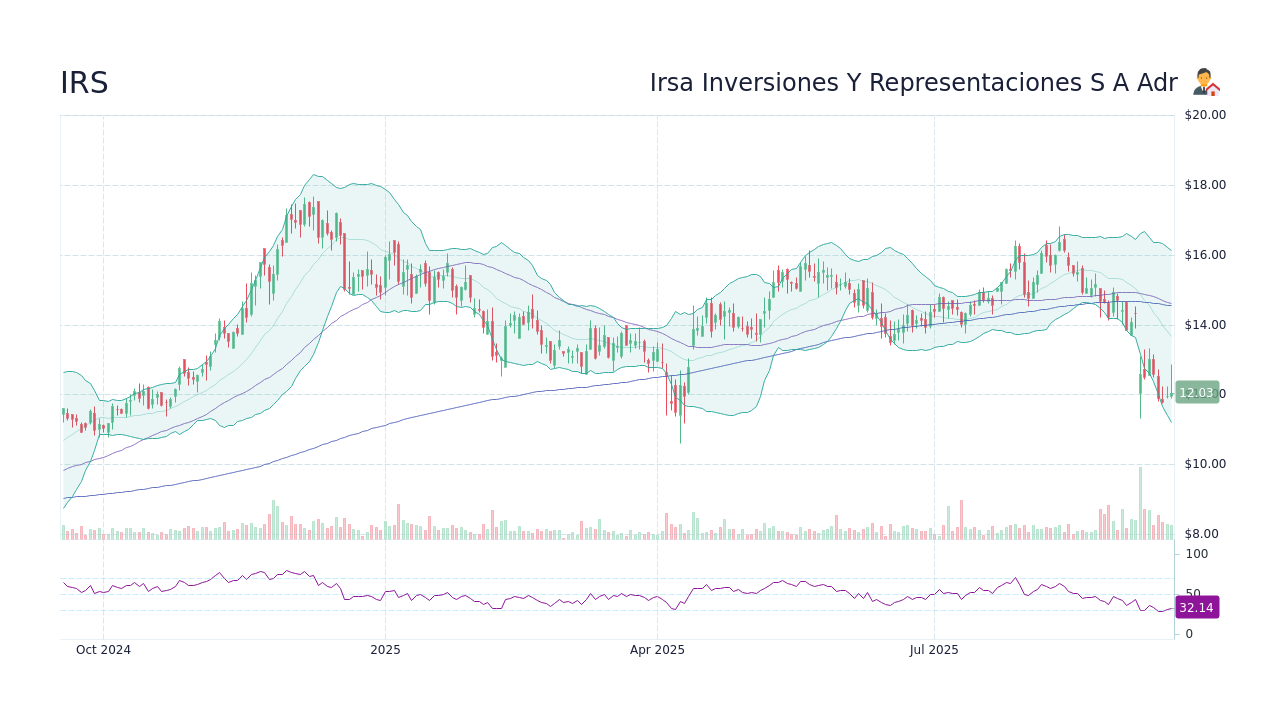Viewport: 1280px width, 720px height.
Task: Click the $14.00 price axis label
Action: tap(1205, 325)
